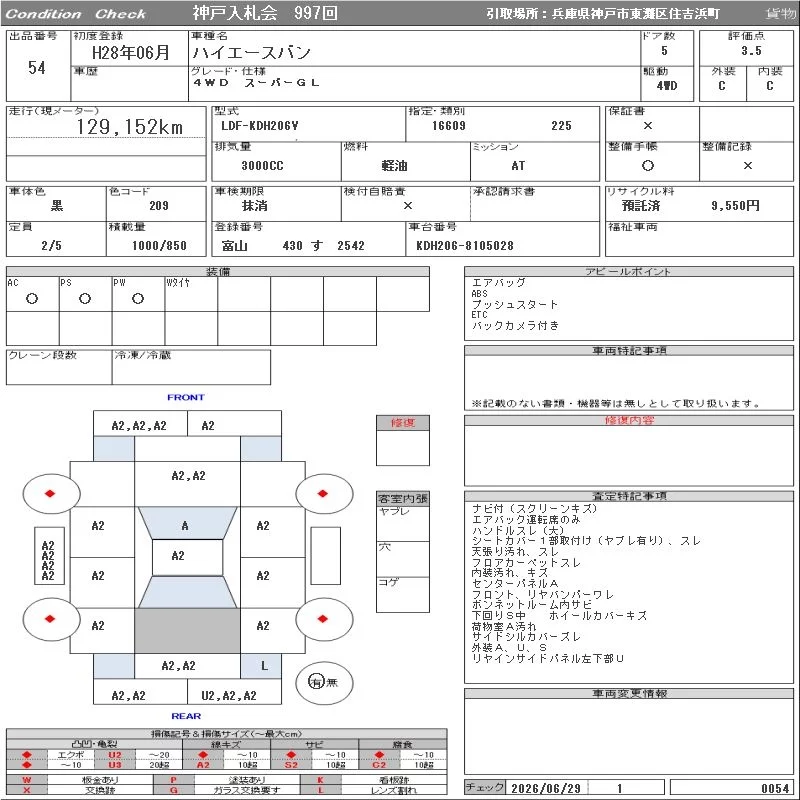Click the A2 legend code cell
The image size is (800, 800).
coord(203,765)
